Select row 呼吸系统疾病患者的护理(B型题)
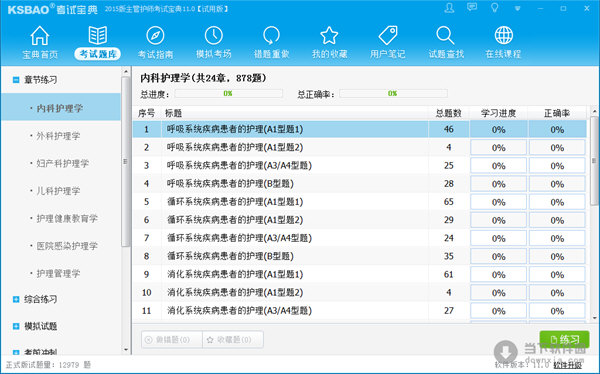 point(360,184)
